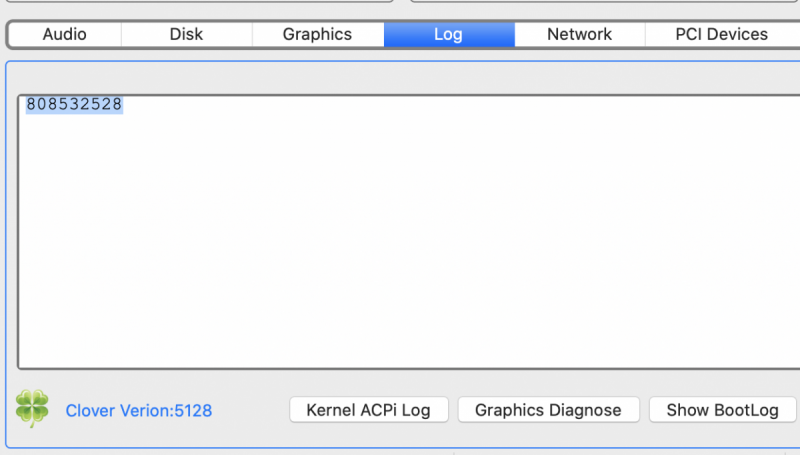Click the word Kernel on the ACPi log button
Screen dimensions: 800x455
tap(330, 410)
